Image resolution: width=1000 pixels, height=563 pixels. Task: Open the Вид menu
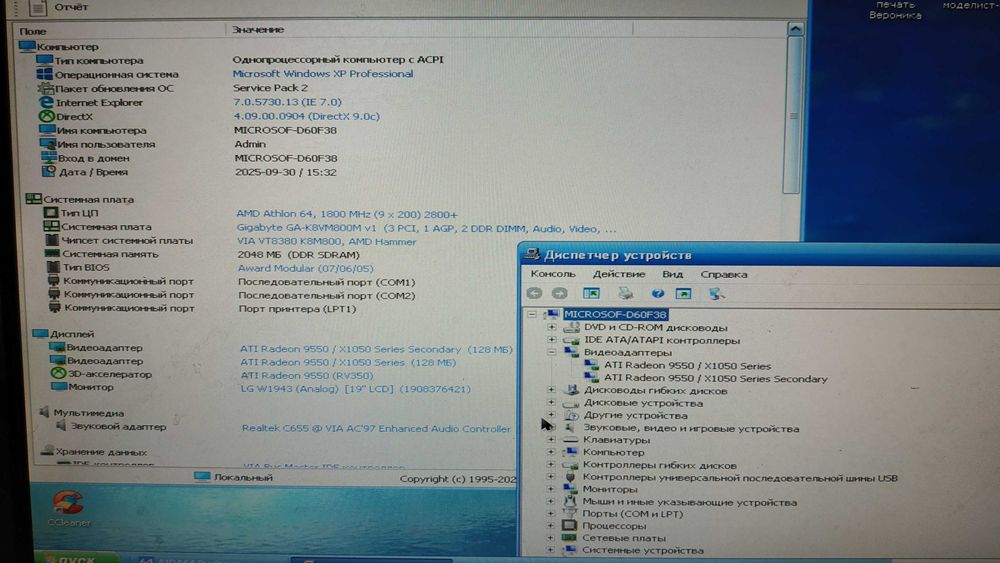[x=672, y=274]
